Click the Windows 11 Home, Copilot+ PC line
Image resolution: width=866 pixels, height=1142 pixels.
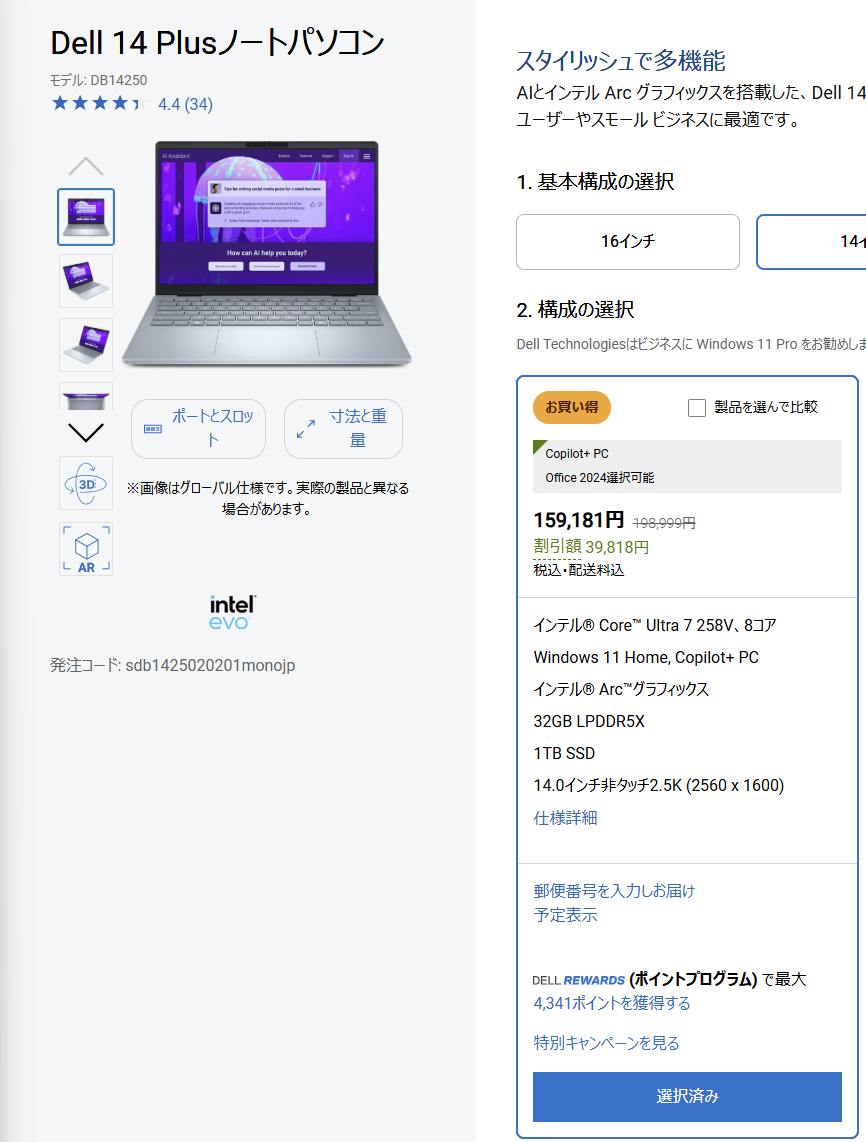coord(646,657)
